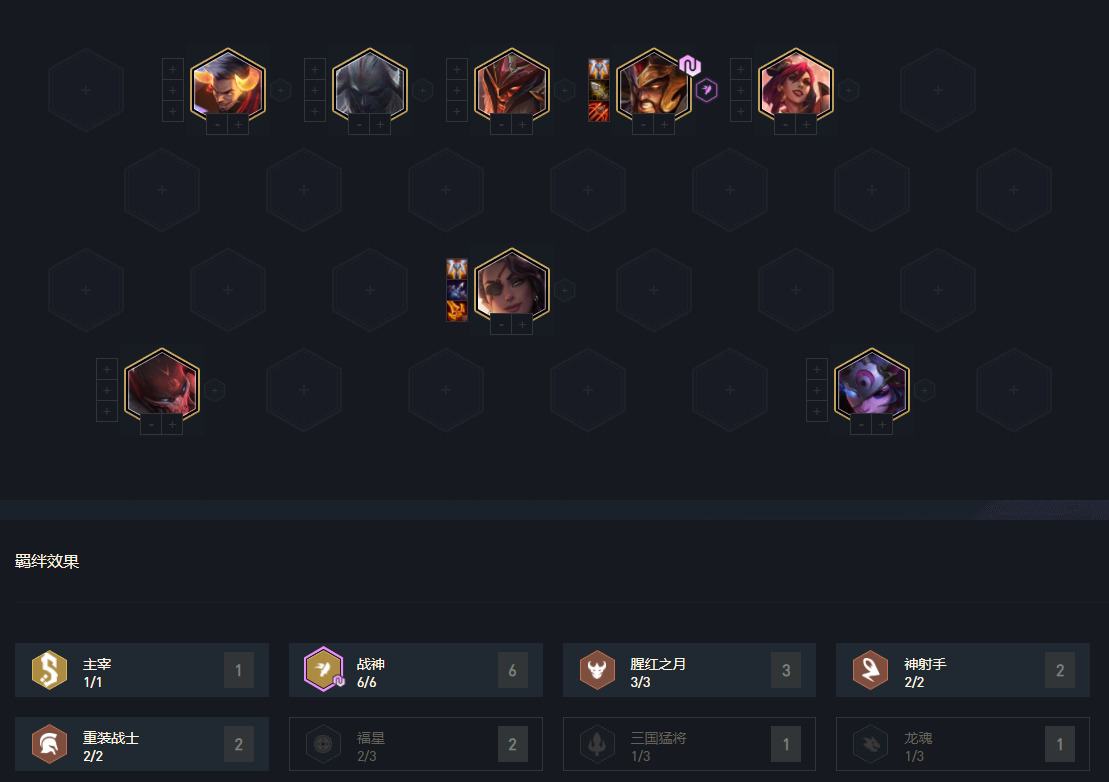The height and width of the screenshot is (782, 1109).
Task: Click the 重装战士 helmet trait icon
Action: (x=50, y=743)
